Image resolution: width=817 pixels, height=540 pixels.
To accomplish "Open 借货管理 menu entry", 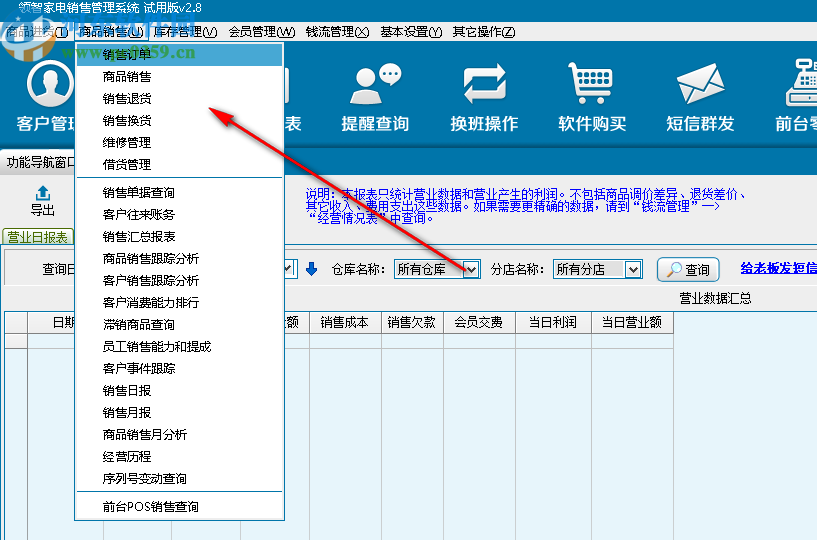I will click(x=179, y=164).
